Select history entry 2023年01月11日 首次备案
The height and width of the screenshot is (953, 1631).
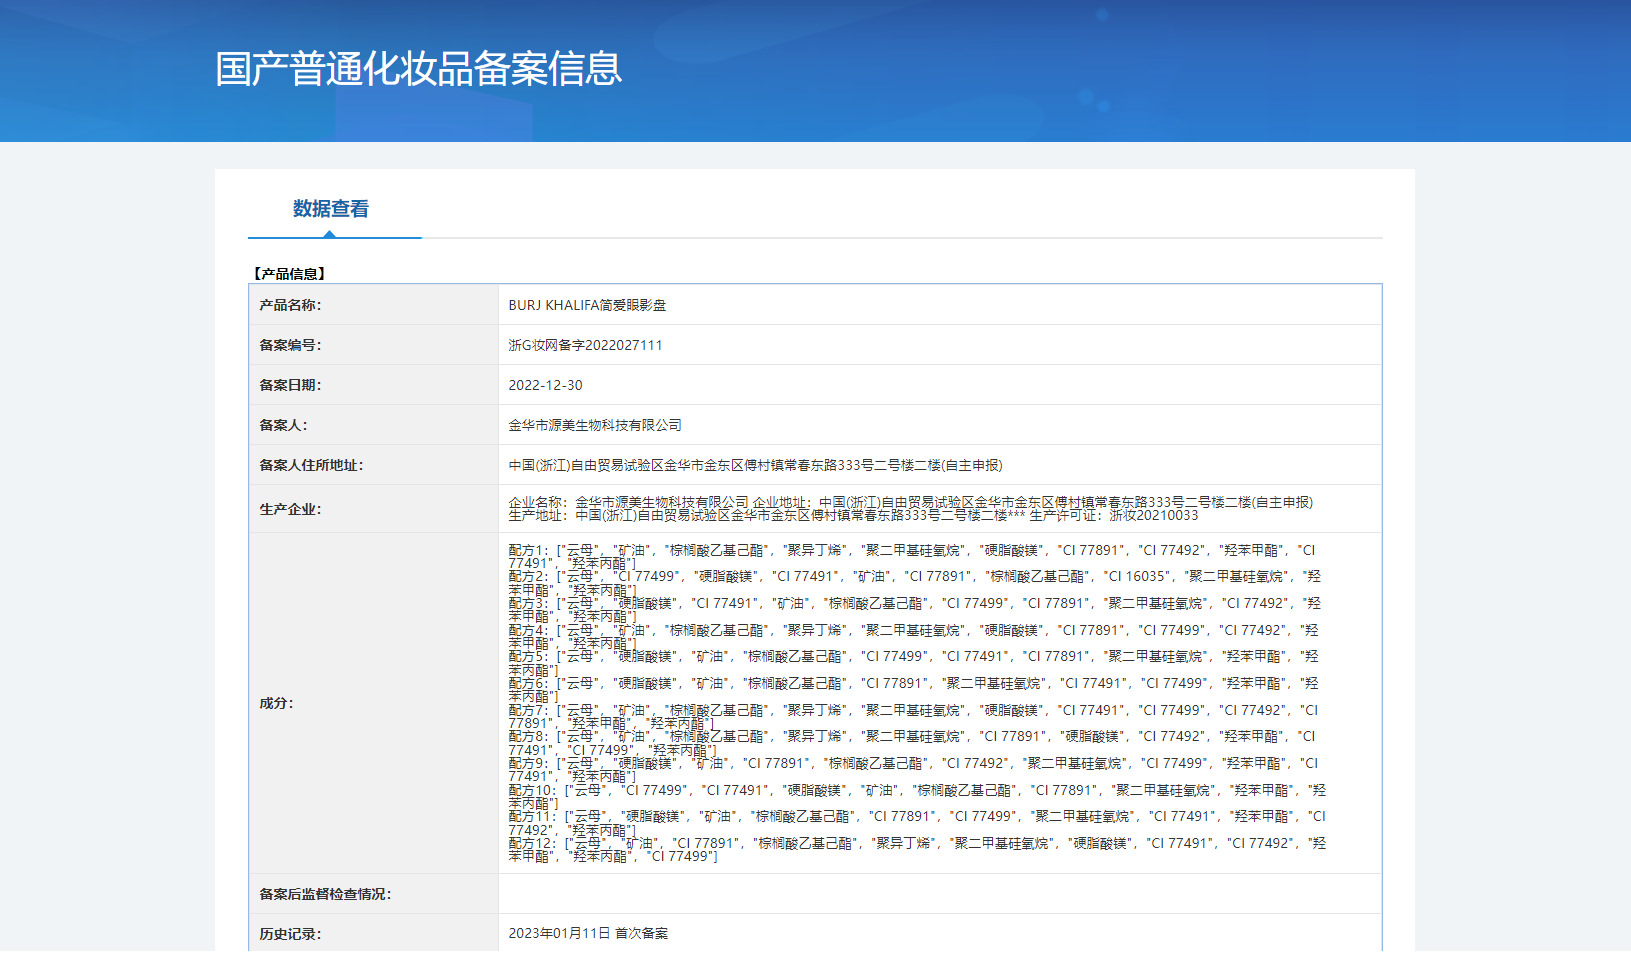[588, 933]
